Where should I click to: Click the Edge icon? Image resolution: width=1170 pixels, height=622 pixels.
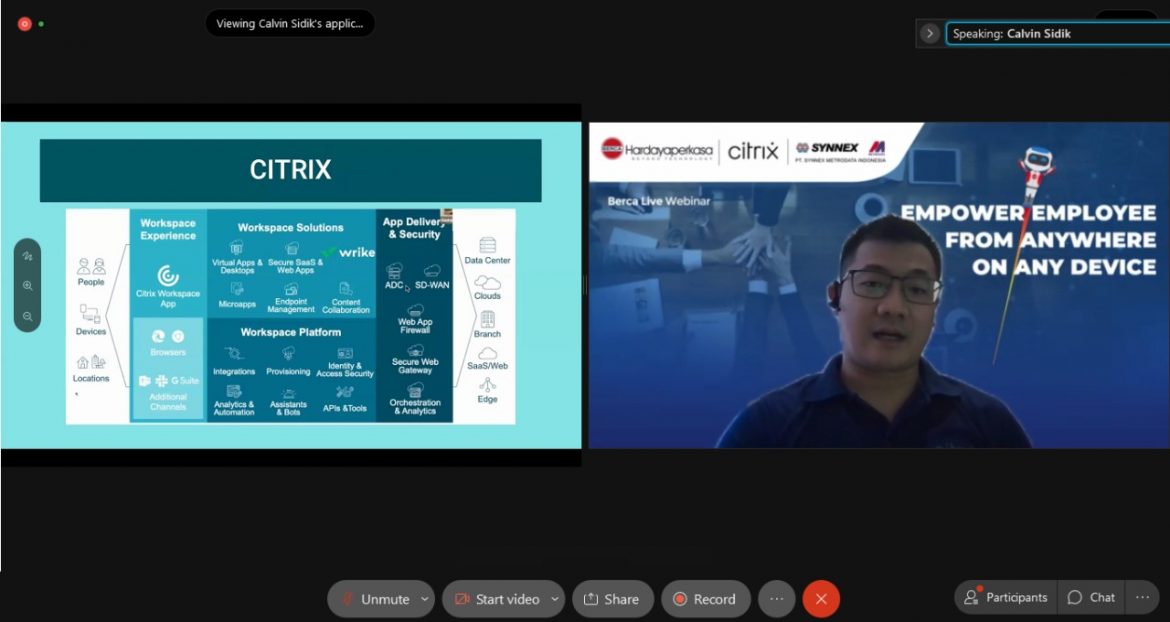point(487,385)
